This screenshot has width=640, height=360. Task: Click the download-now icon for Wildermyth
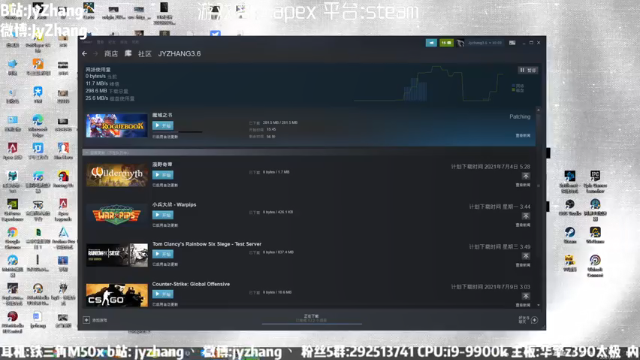[x=526, y=176]
